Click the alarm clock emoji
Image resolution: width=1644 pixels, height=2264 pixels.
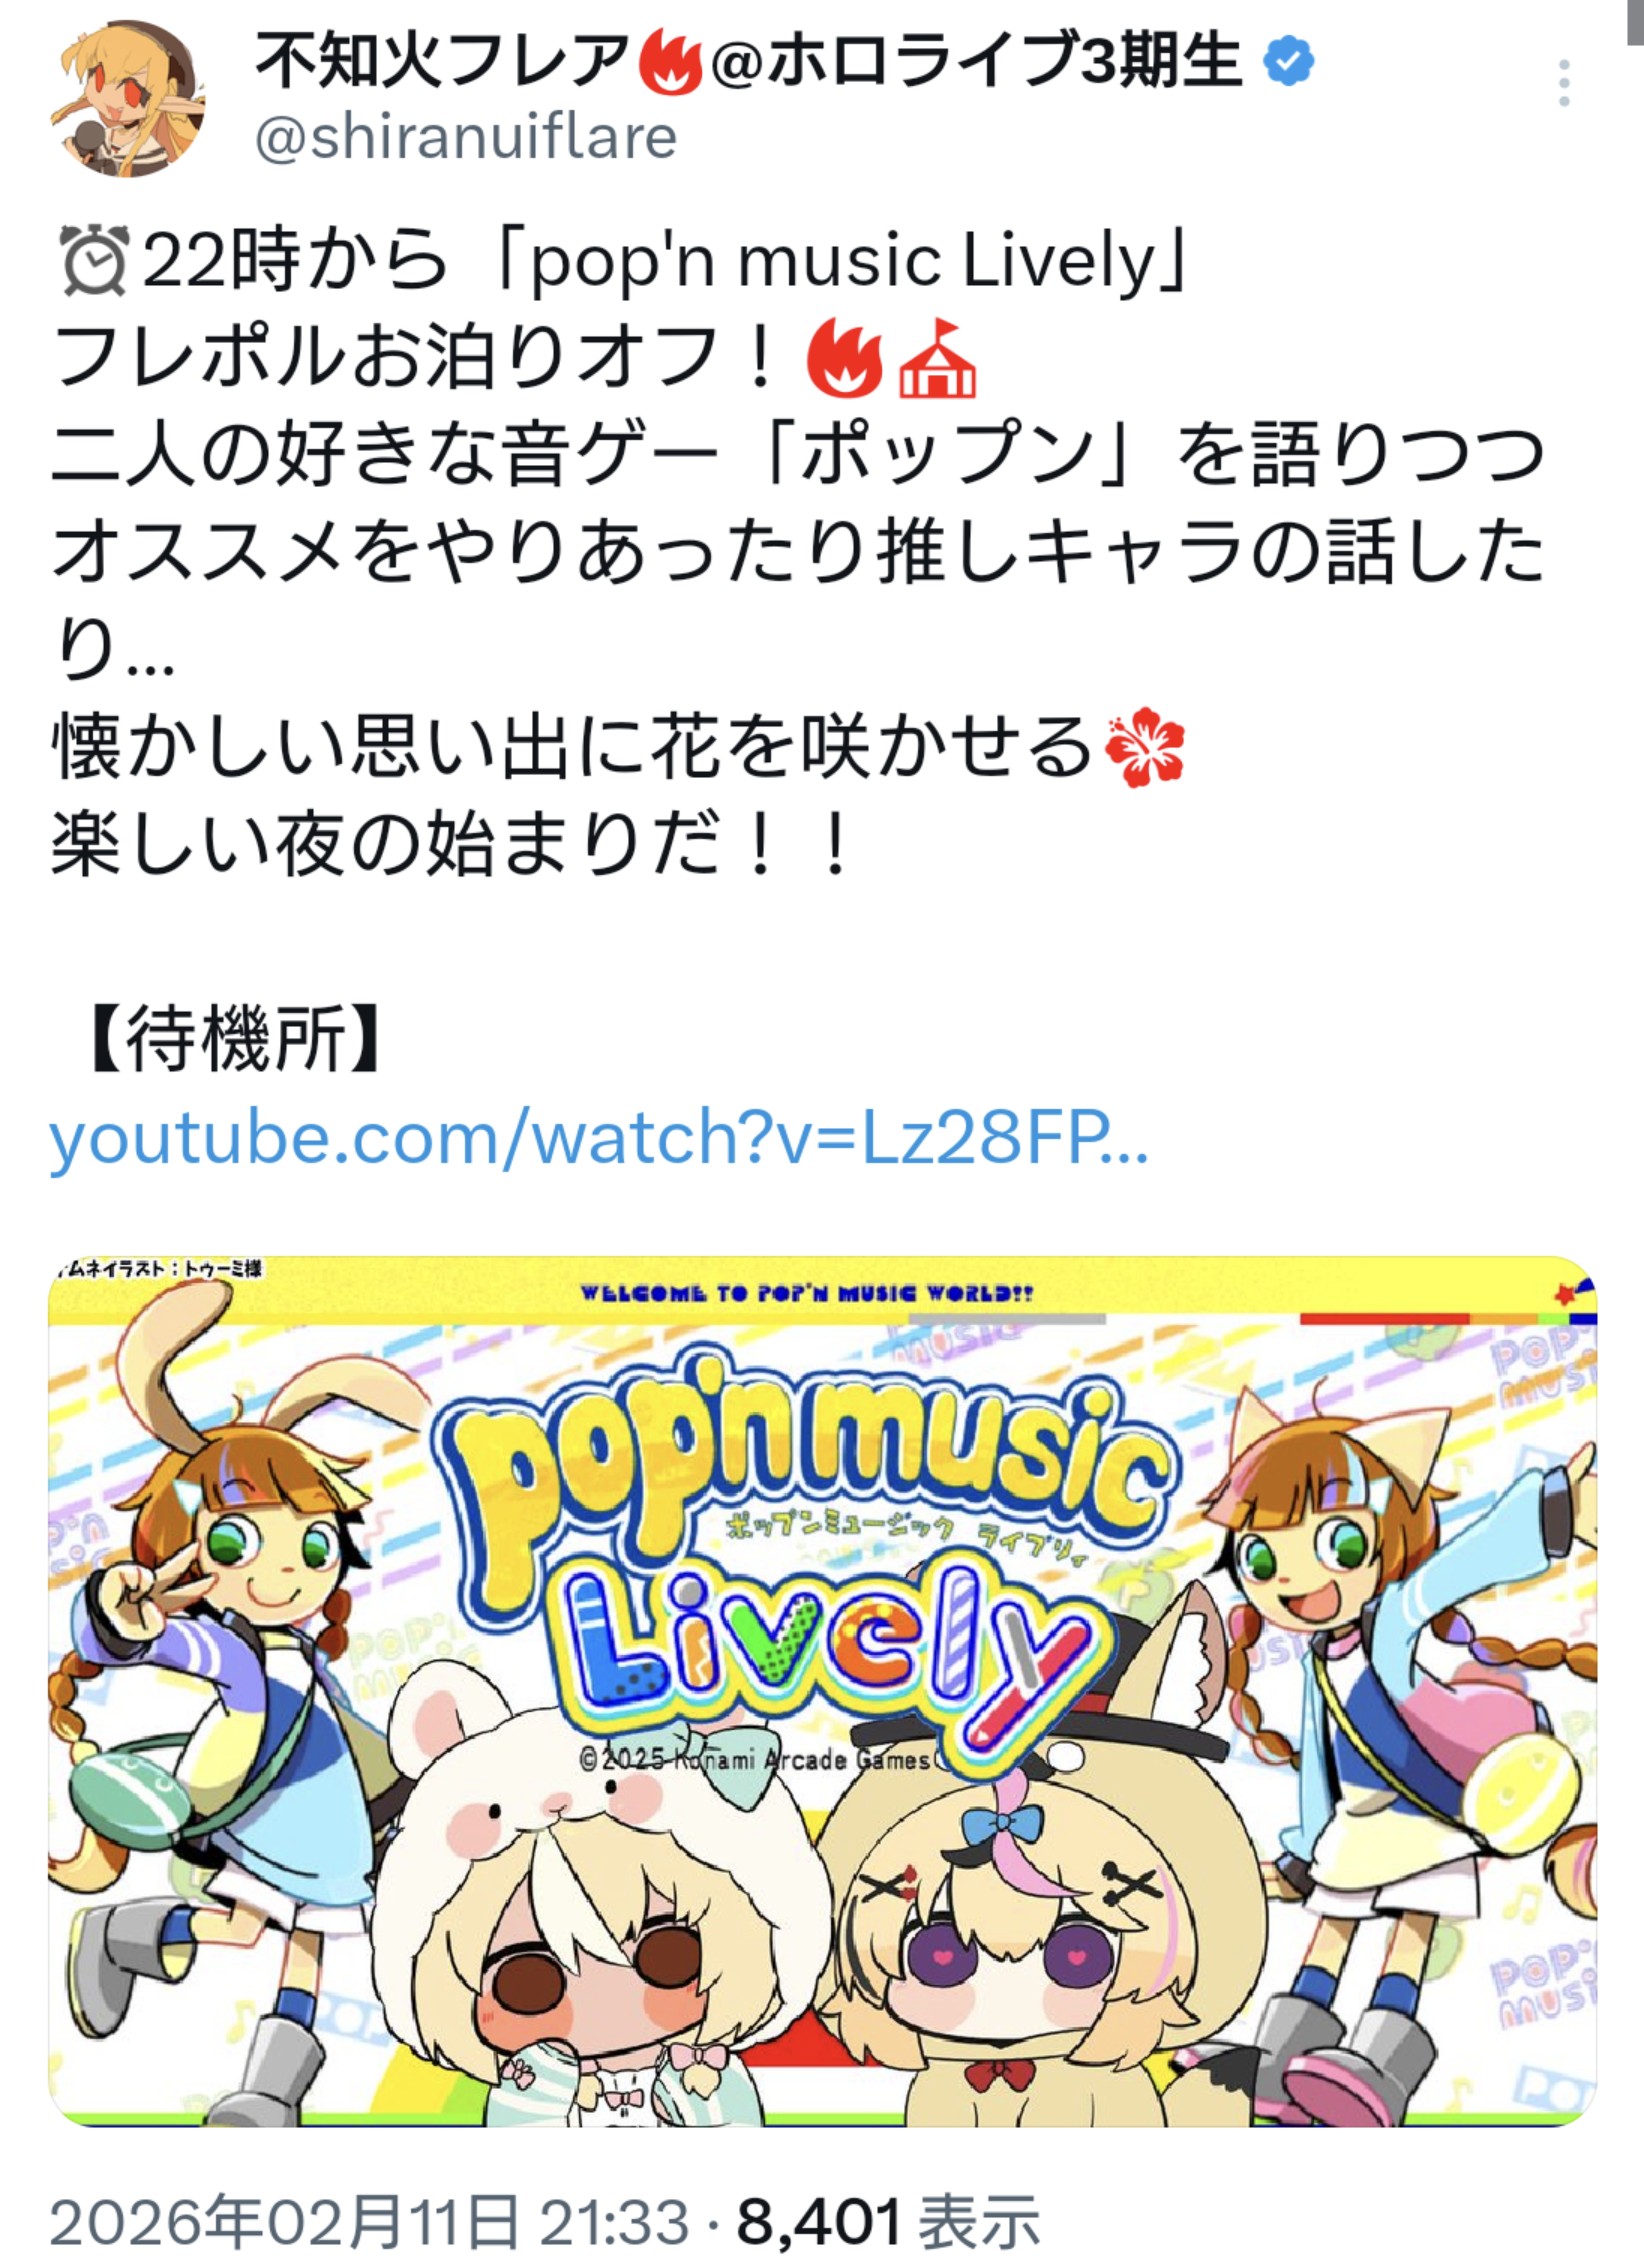click(x=95, y=262)
